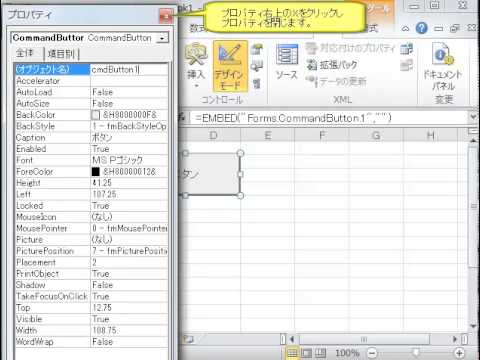Toggle デザインモード button

(230, 66)
